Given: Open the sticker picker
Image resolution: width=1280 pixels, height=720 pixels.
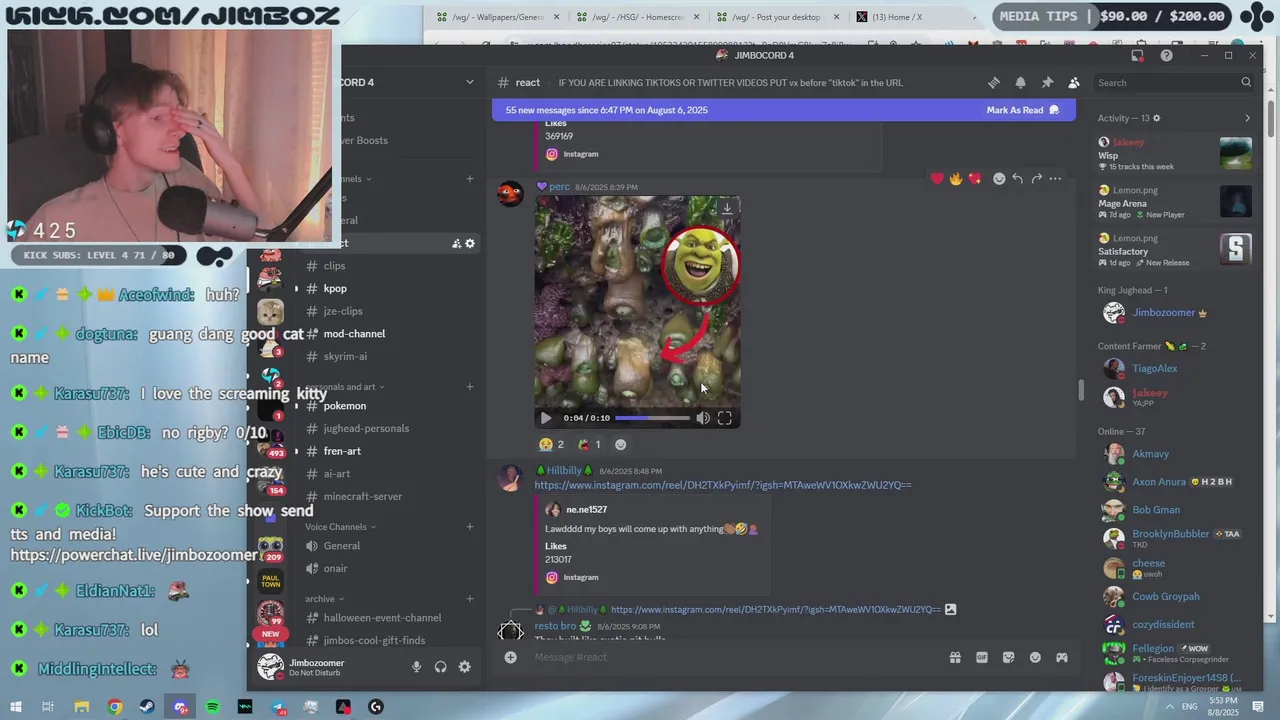Looking at the screenshot, I should 1008,657.
